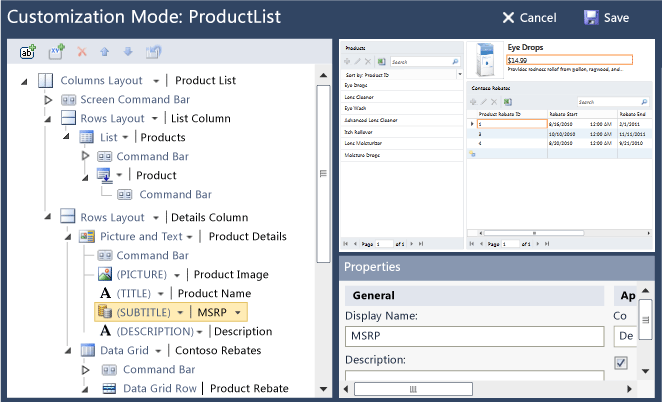This screenshot has height=402, width=662.
Task: Click the Cancel button
Action: coord(529,17)
